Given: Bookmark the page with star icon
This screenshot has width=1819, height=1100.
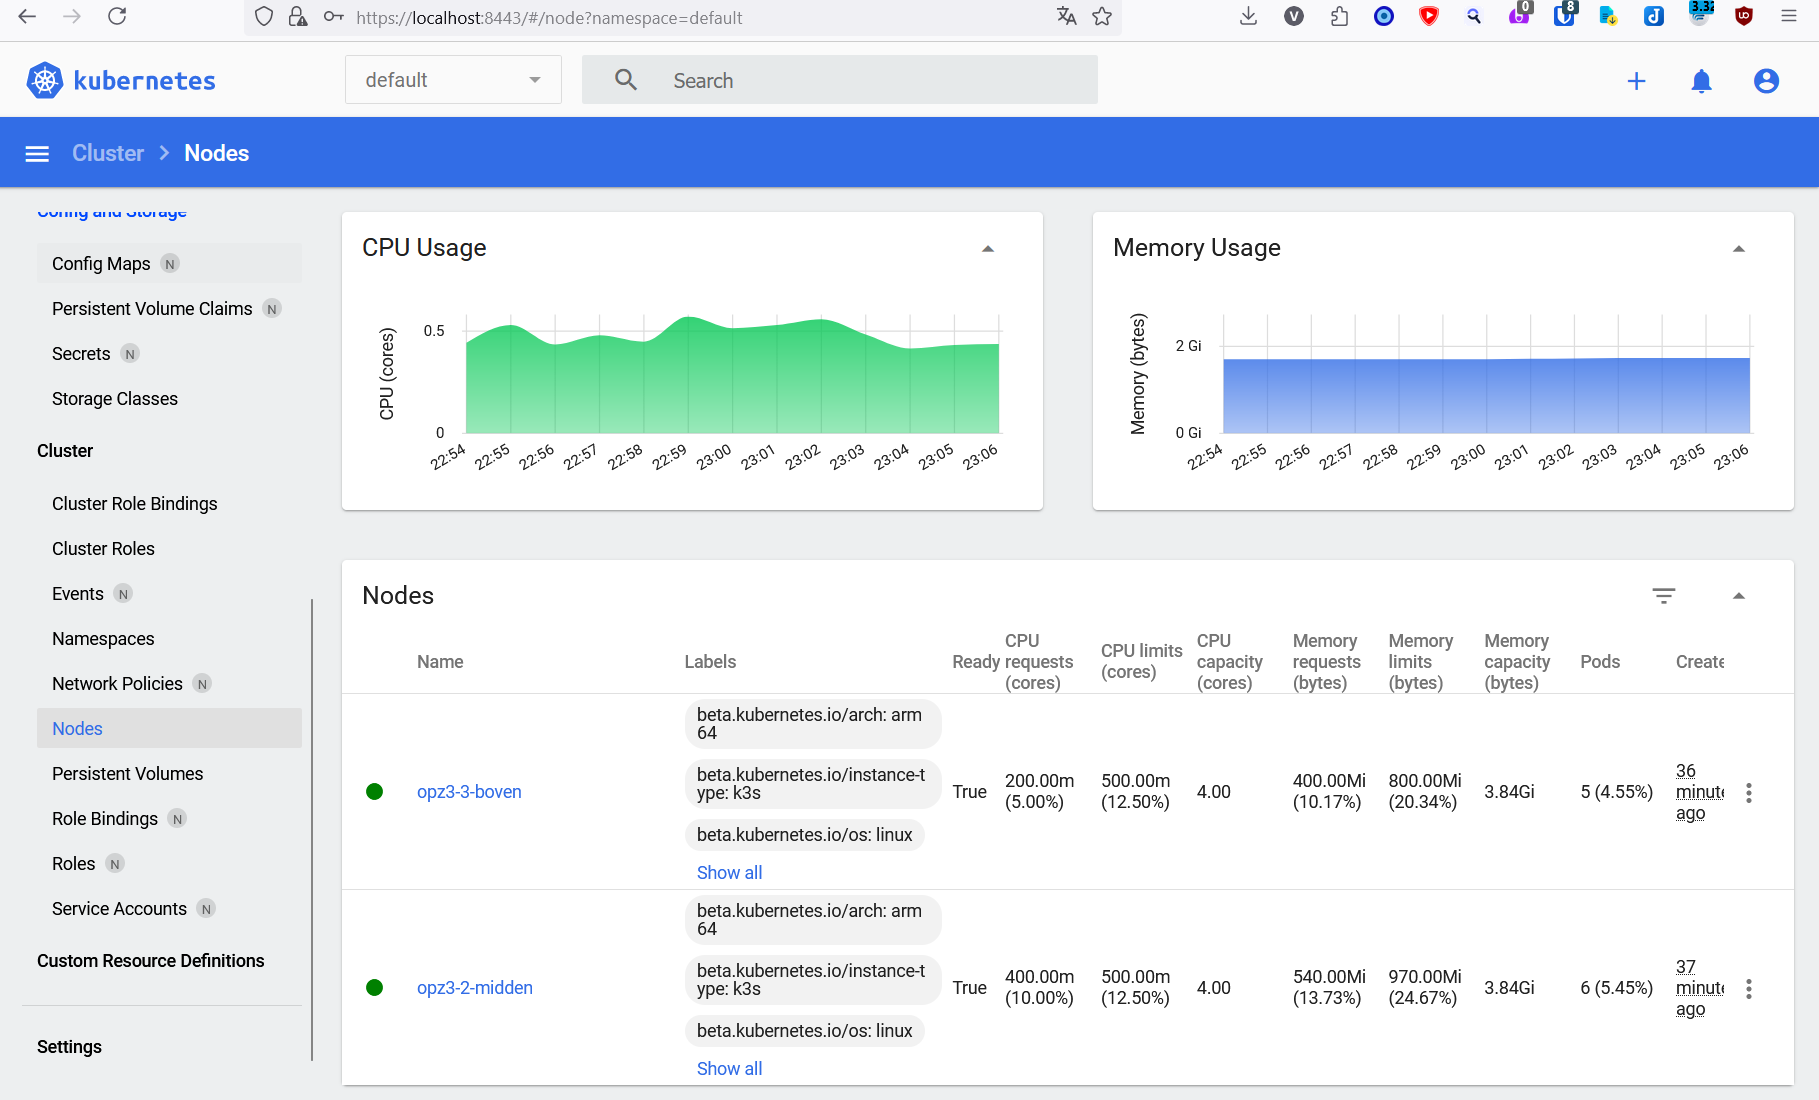Looking at the screenshot, I should click(1102, 16).
